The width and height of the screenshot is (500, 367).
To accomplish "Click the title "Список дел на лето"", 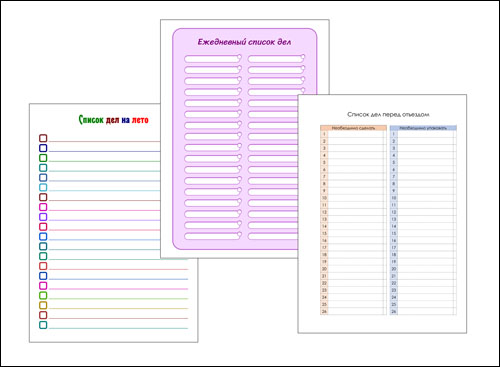I will pyautogui.click(x=113, y=120).
